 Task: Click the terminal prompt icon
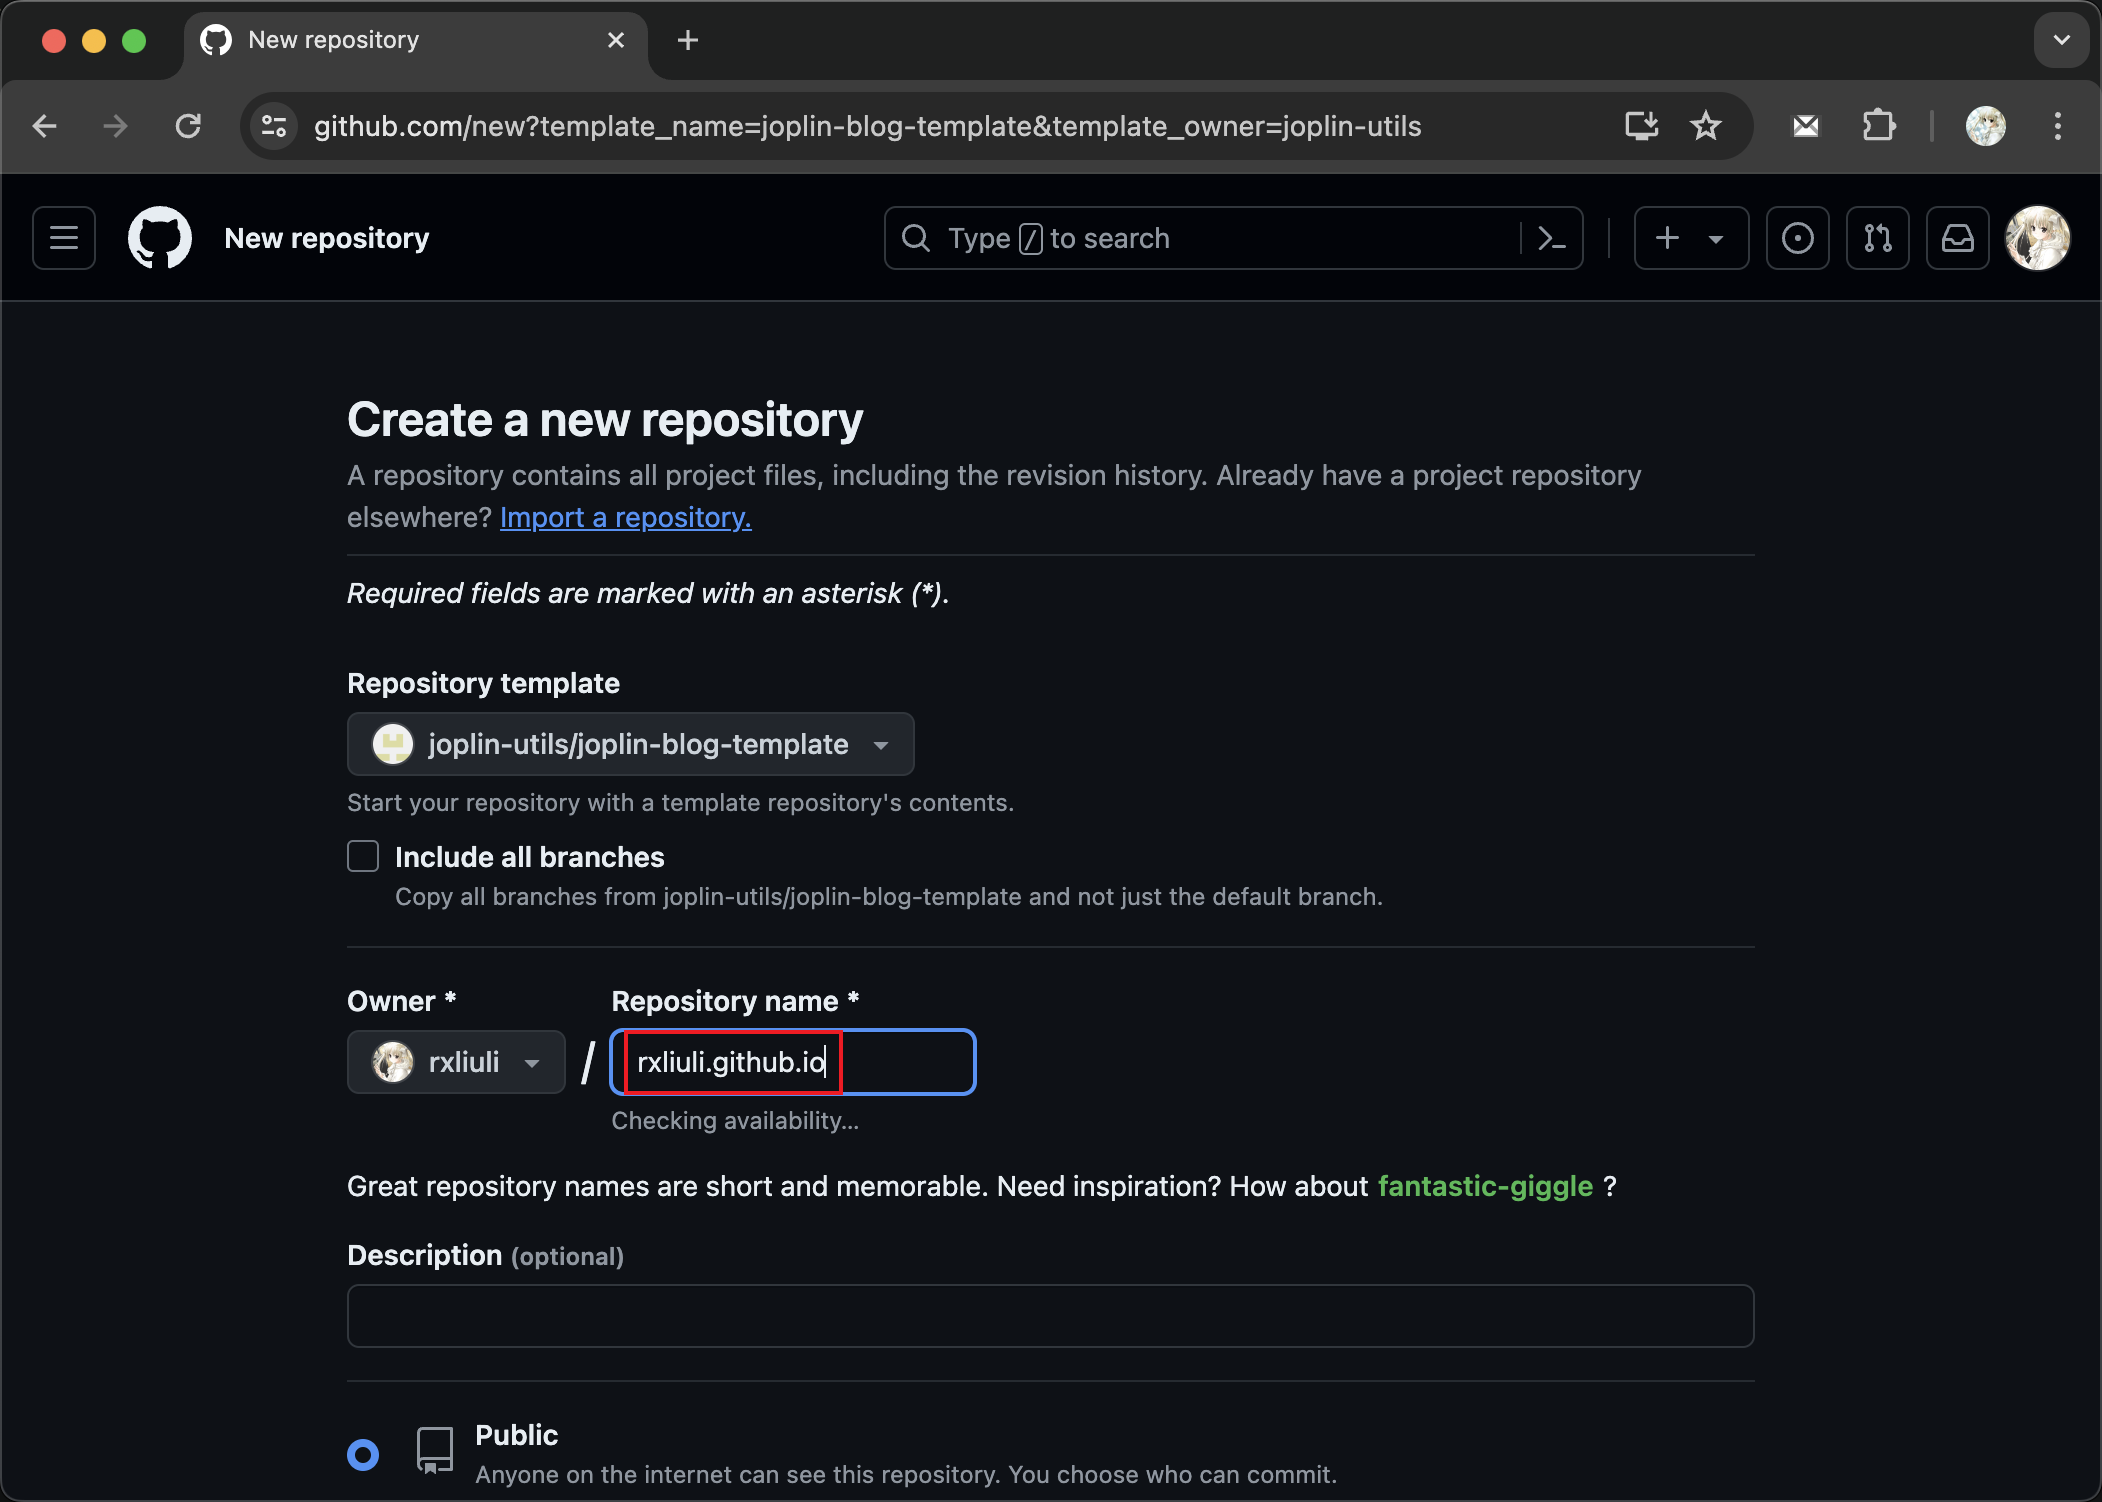pos(1553,237)
